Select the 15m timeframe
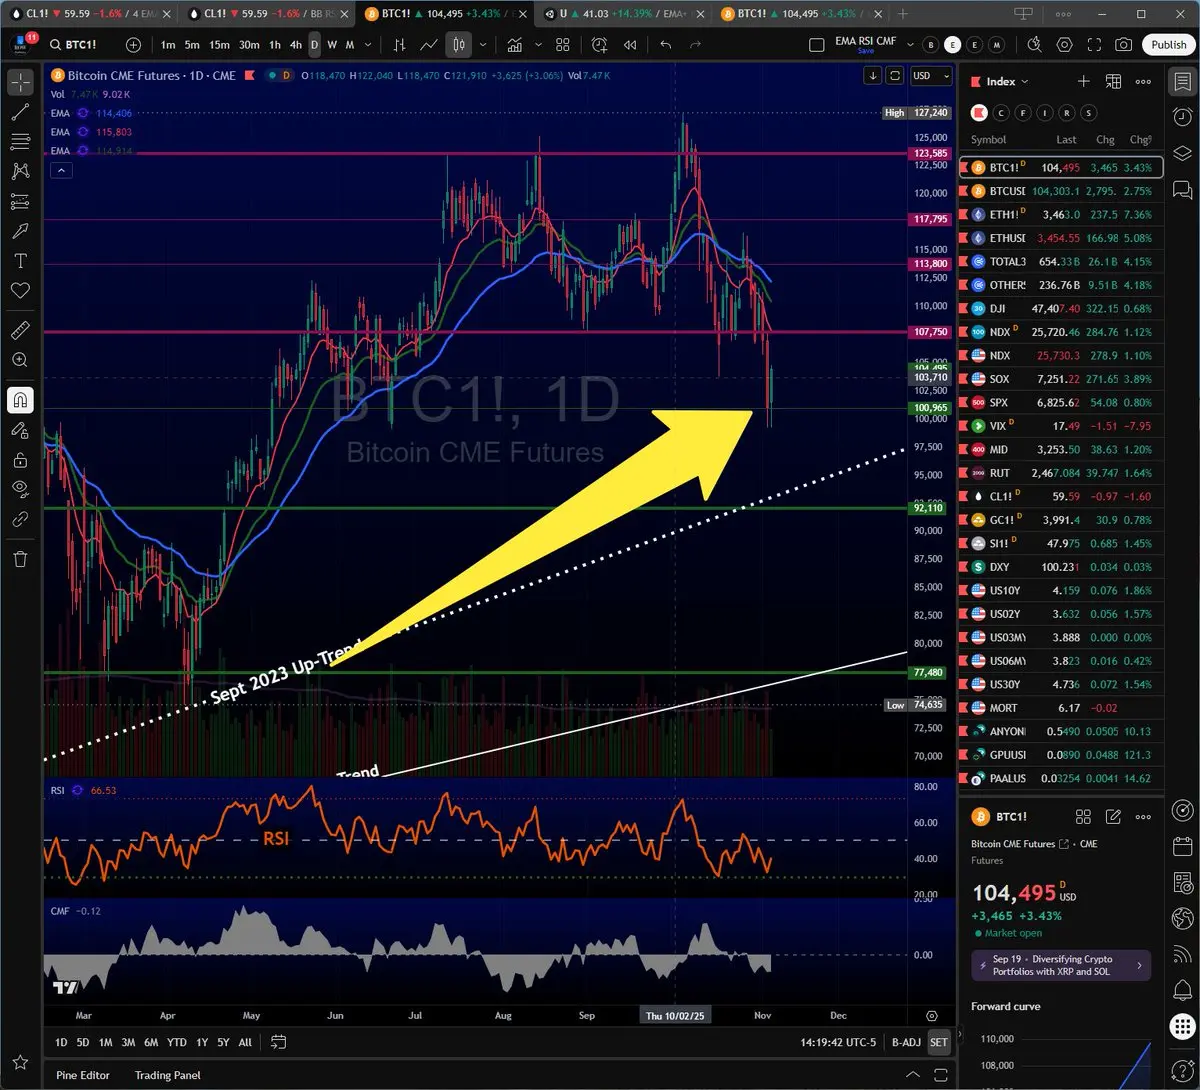1200x1090 pixels. pyautogui.click(x=219, y=45)
